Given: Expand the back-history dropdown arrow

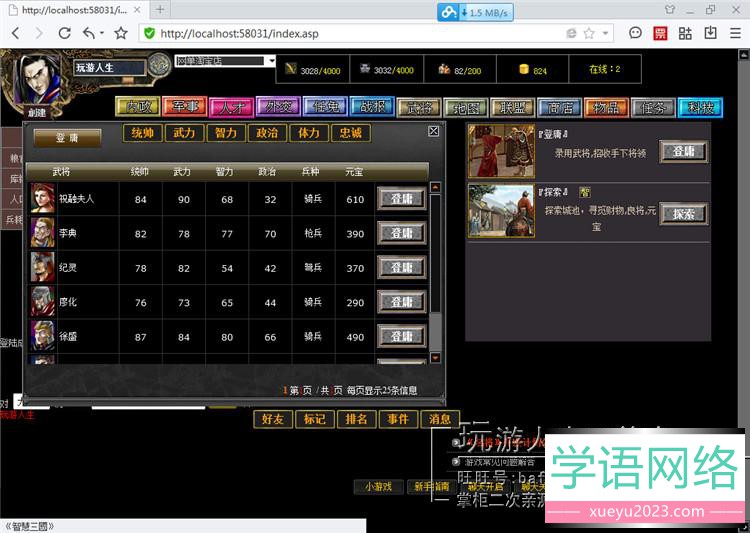Looking at the screenshot, I should [x=103, y=33].
